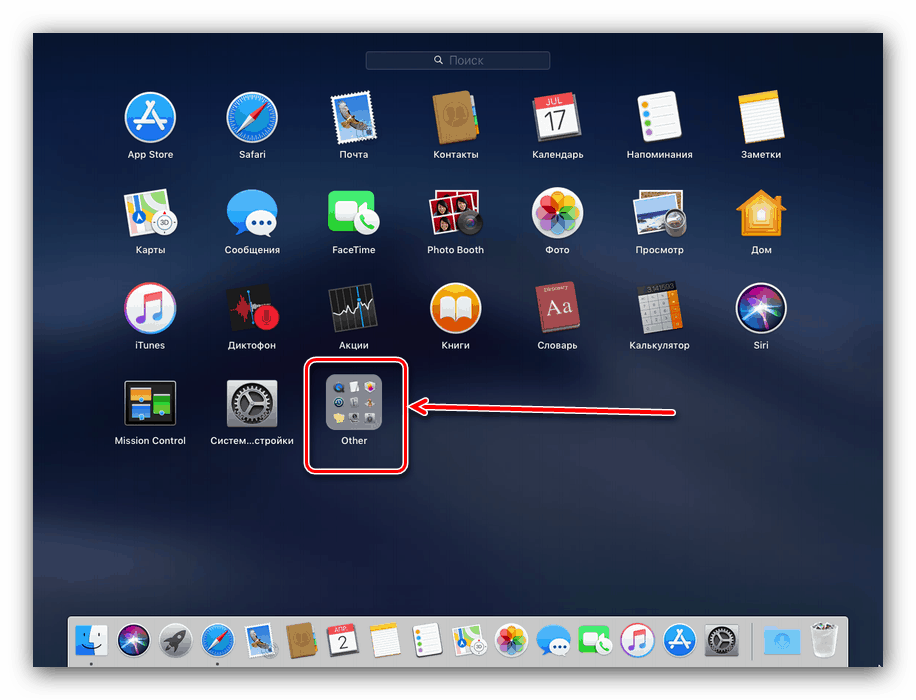The width and height of the screenshot is (916, 700).
Task: Open Книги books app
Action: [456, 308]
